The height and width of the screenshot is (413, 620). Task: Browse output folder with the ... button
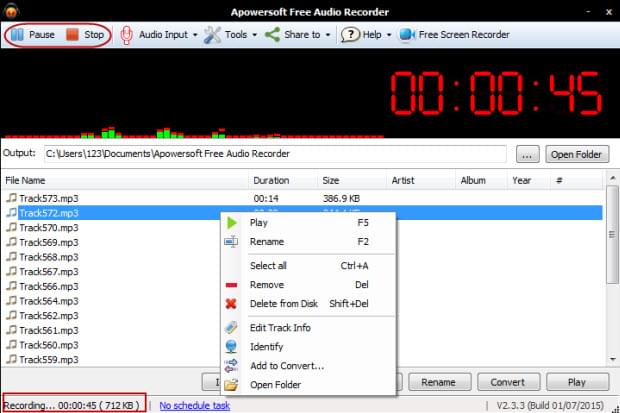[527, 154]
